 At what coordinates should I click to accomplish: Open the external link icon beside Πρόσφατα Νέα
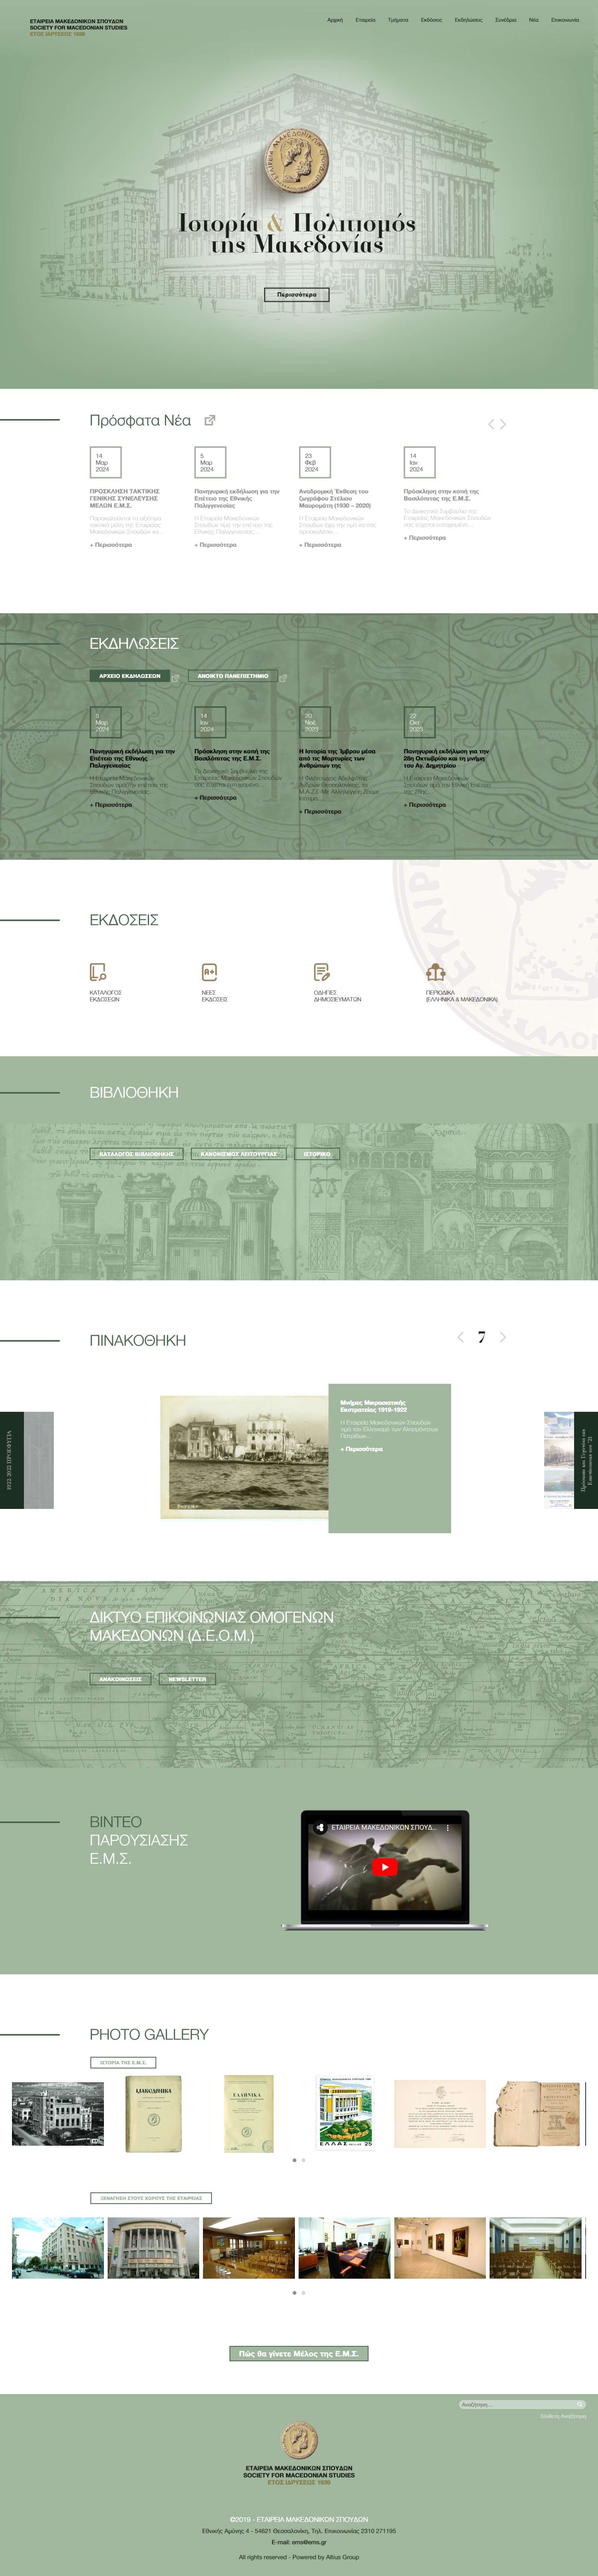209,420
